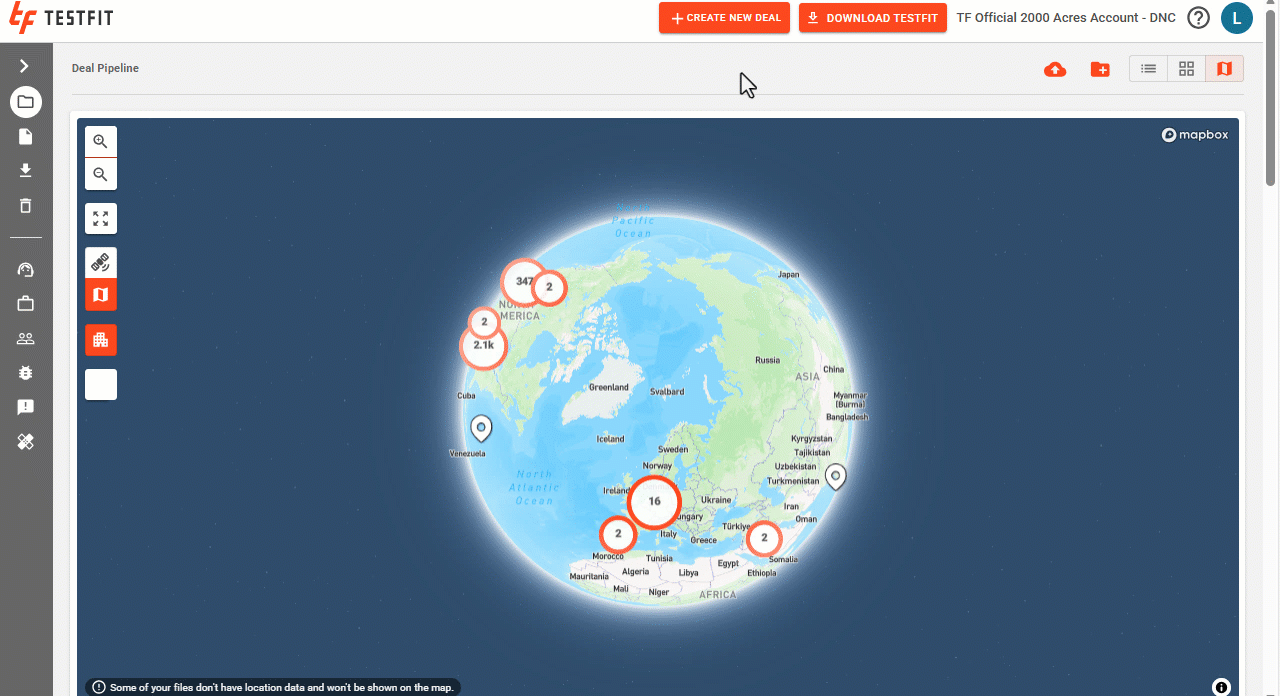Toggle fullscreen map view
Image resolution: width=1280 pixels, height=696 pixels.
(101, 218)
